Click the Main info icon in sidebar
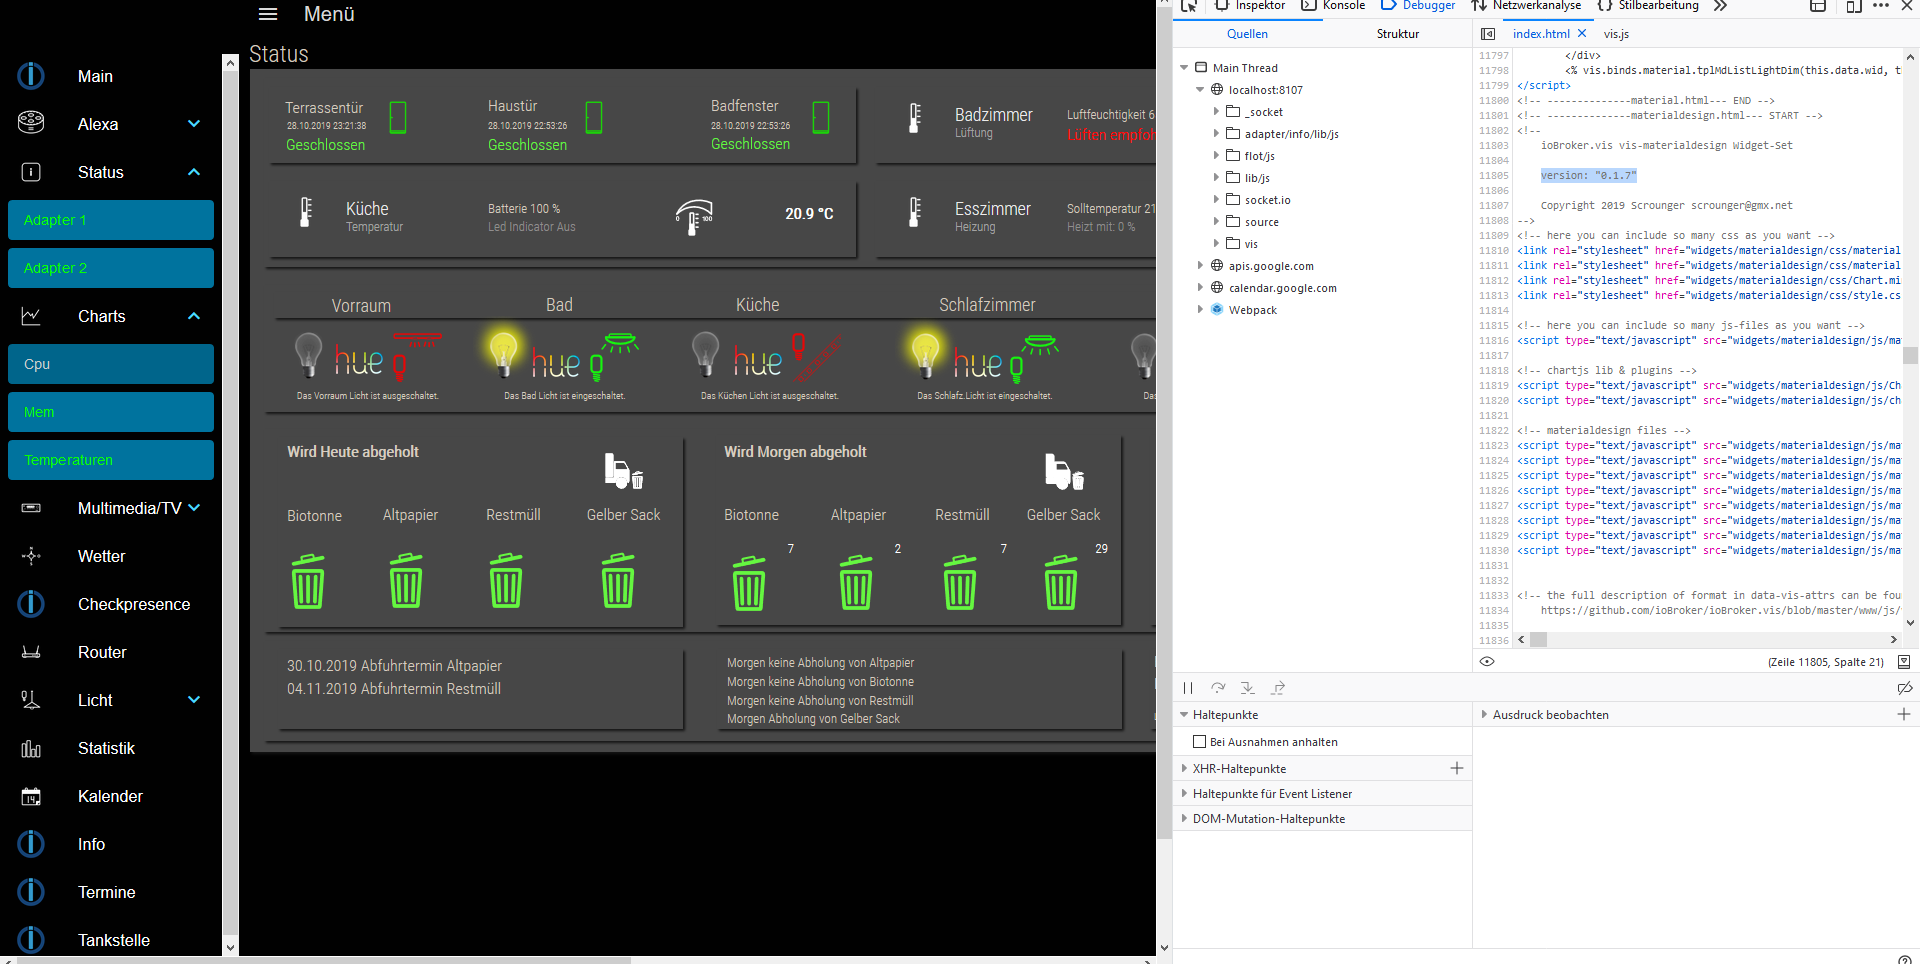Image resolution: width=1920 pixels, height=964 pixels. [x=31, y=76]
